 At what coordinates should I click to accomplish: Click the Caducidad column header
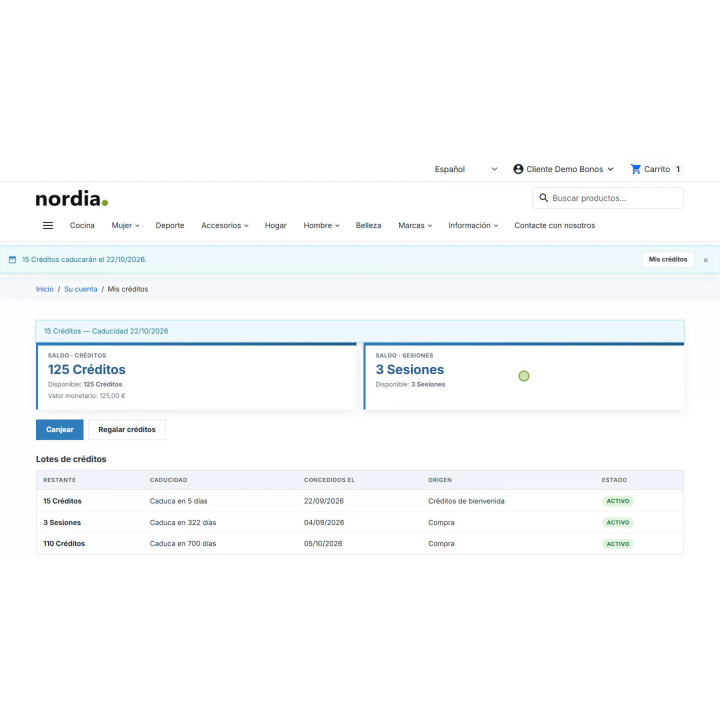[168, 480]
